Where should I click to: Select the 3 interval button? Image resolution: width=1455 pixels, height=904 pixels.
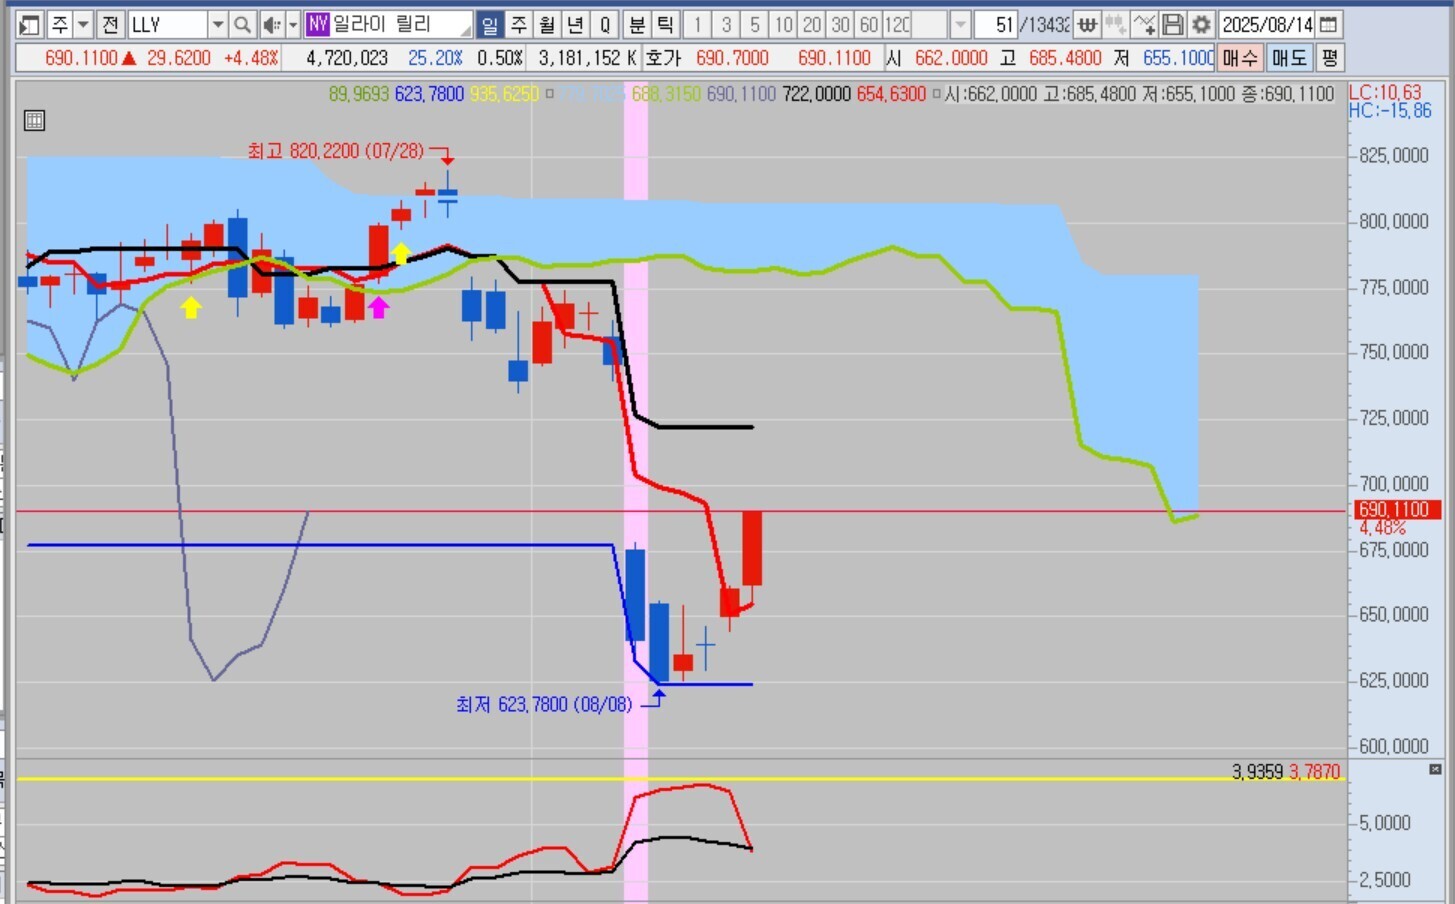pos(727,24)
